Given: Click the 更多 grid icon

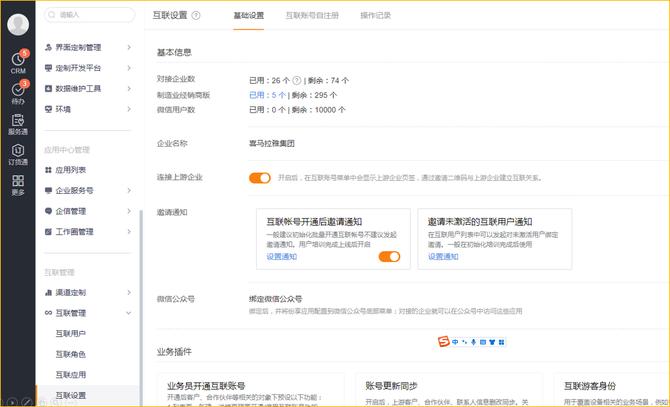Looking at the screenshot, I should (18, 183).
